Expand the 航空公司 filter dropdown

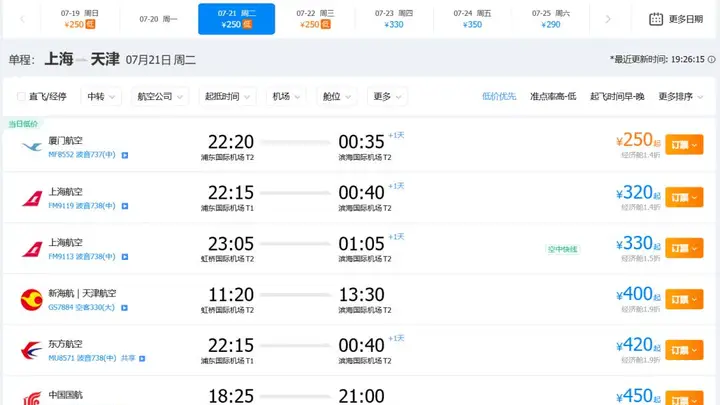click(160, 96)
